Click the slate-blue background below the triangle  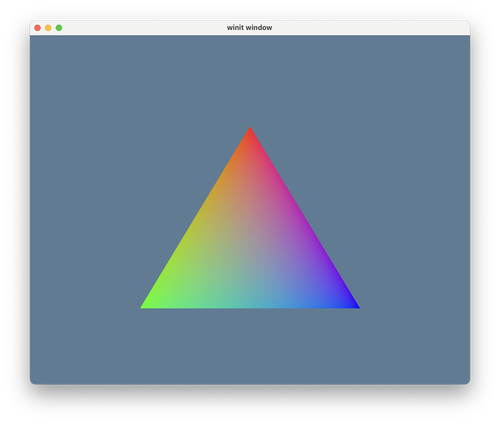(x=250, y=347)
